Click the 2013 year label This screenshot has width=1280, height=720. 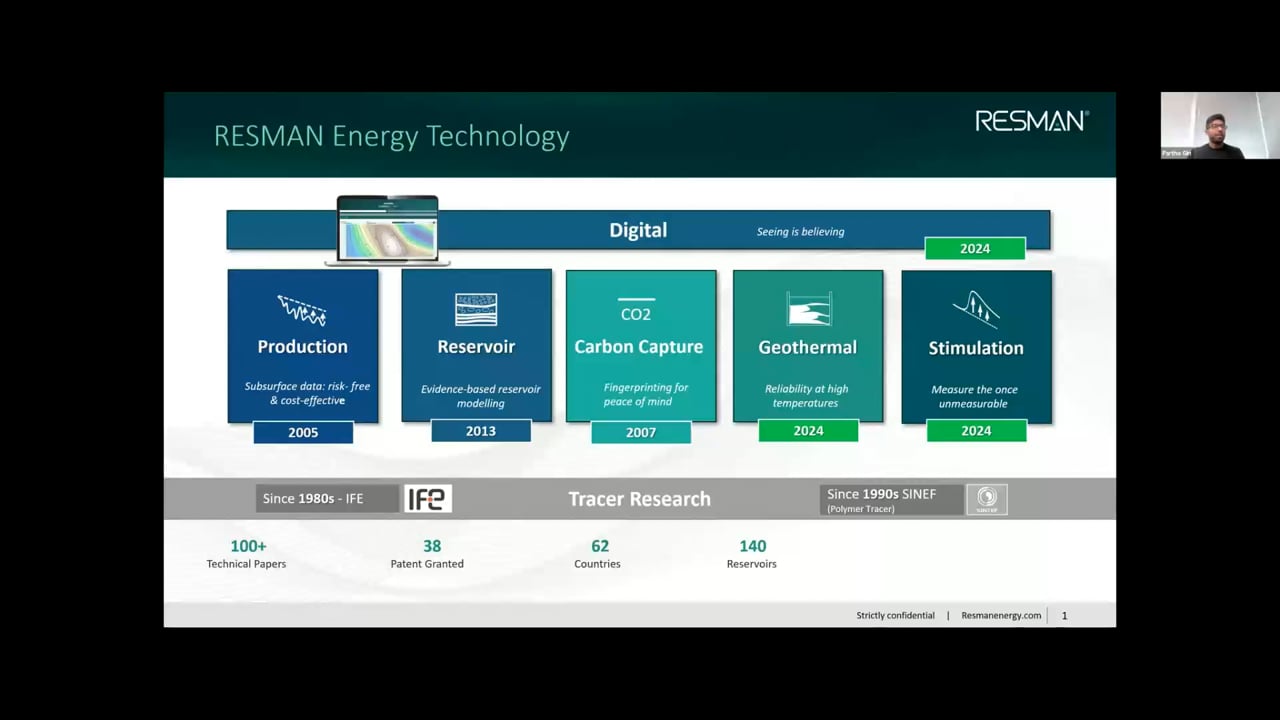pyautogui.click(x=481, y=431)
